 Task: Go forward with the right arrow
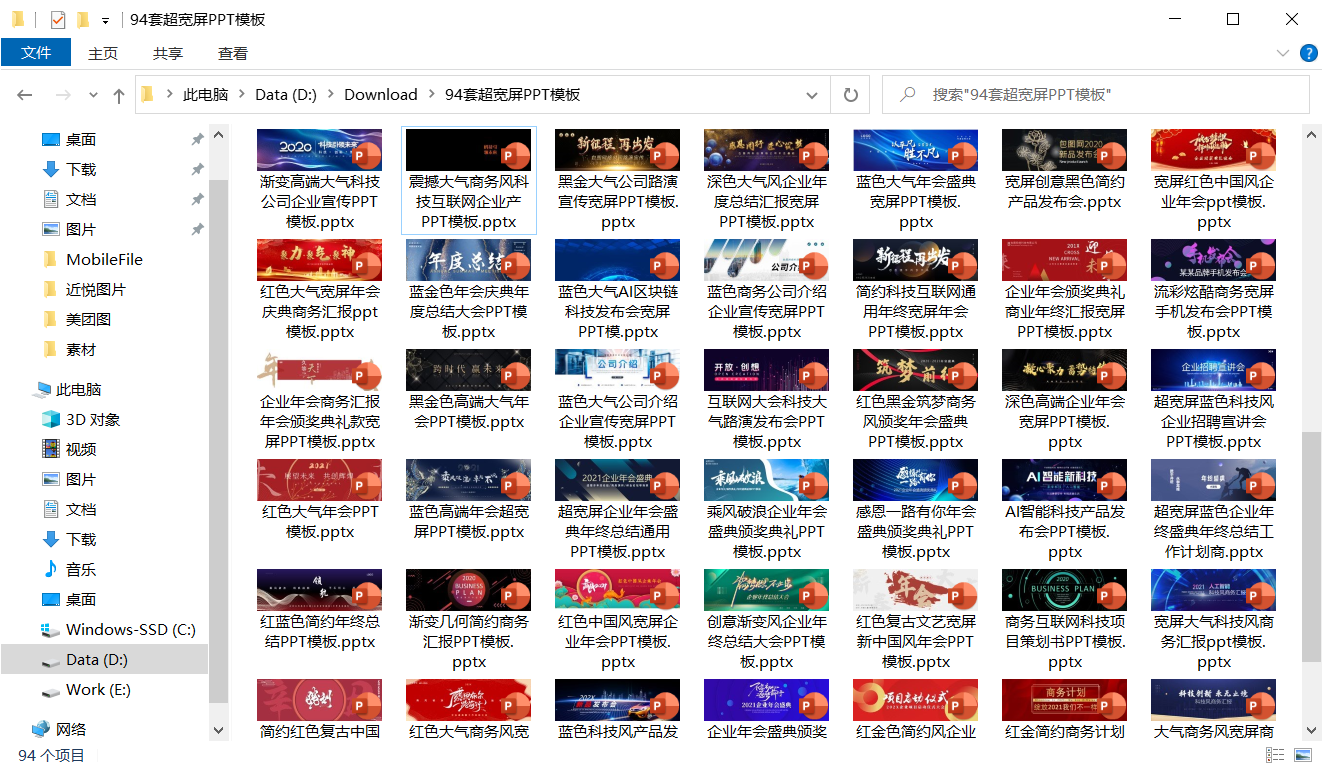pos(63,95)
